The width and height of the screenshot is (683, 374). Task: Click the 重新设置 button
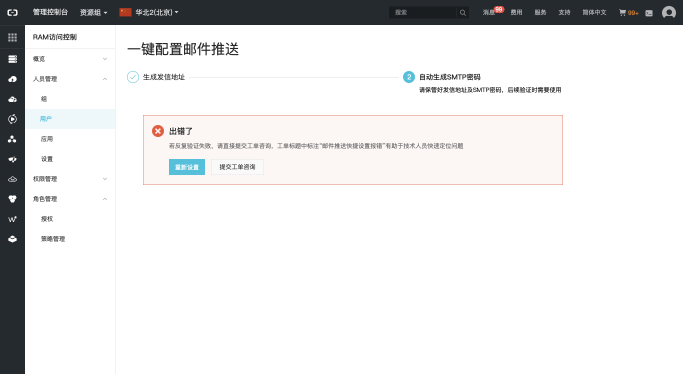click(x=187, y=167)
